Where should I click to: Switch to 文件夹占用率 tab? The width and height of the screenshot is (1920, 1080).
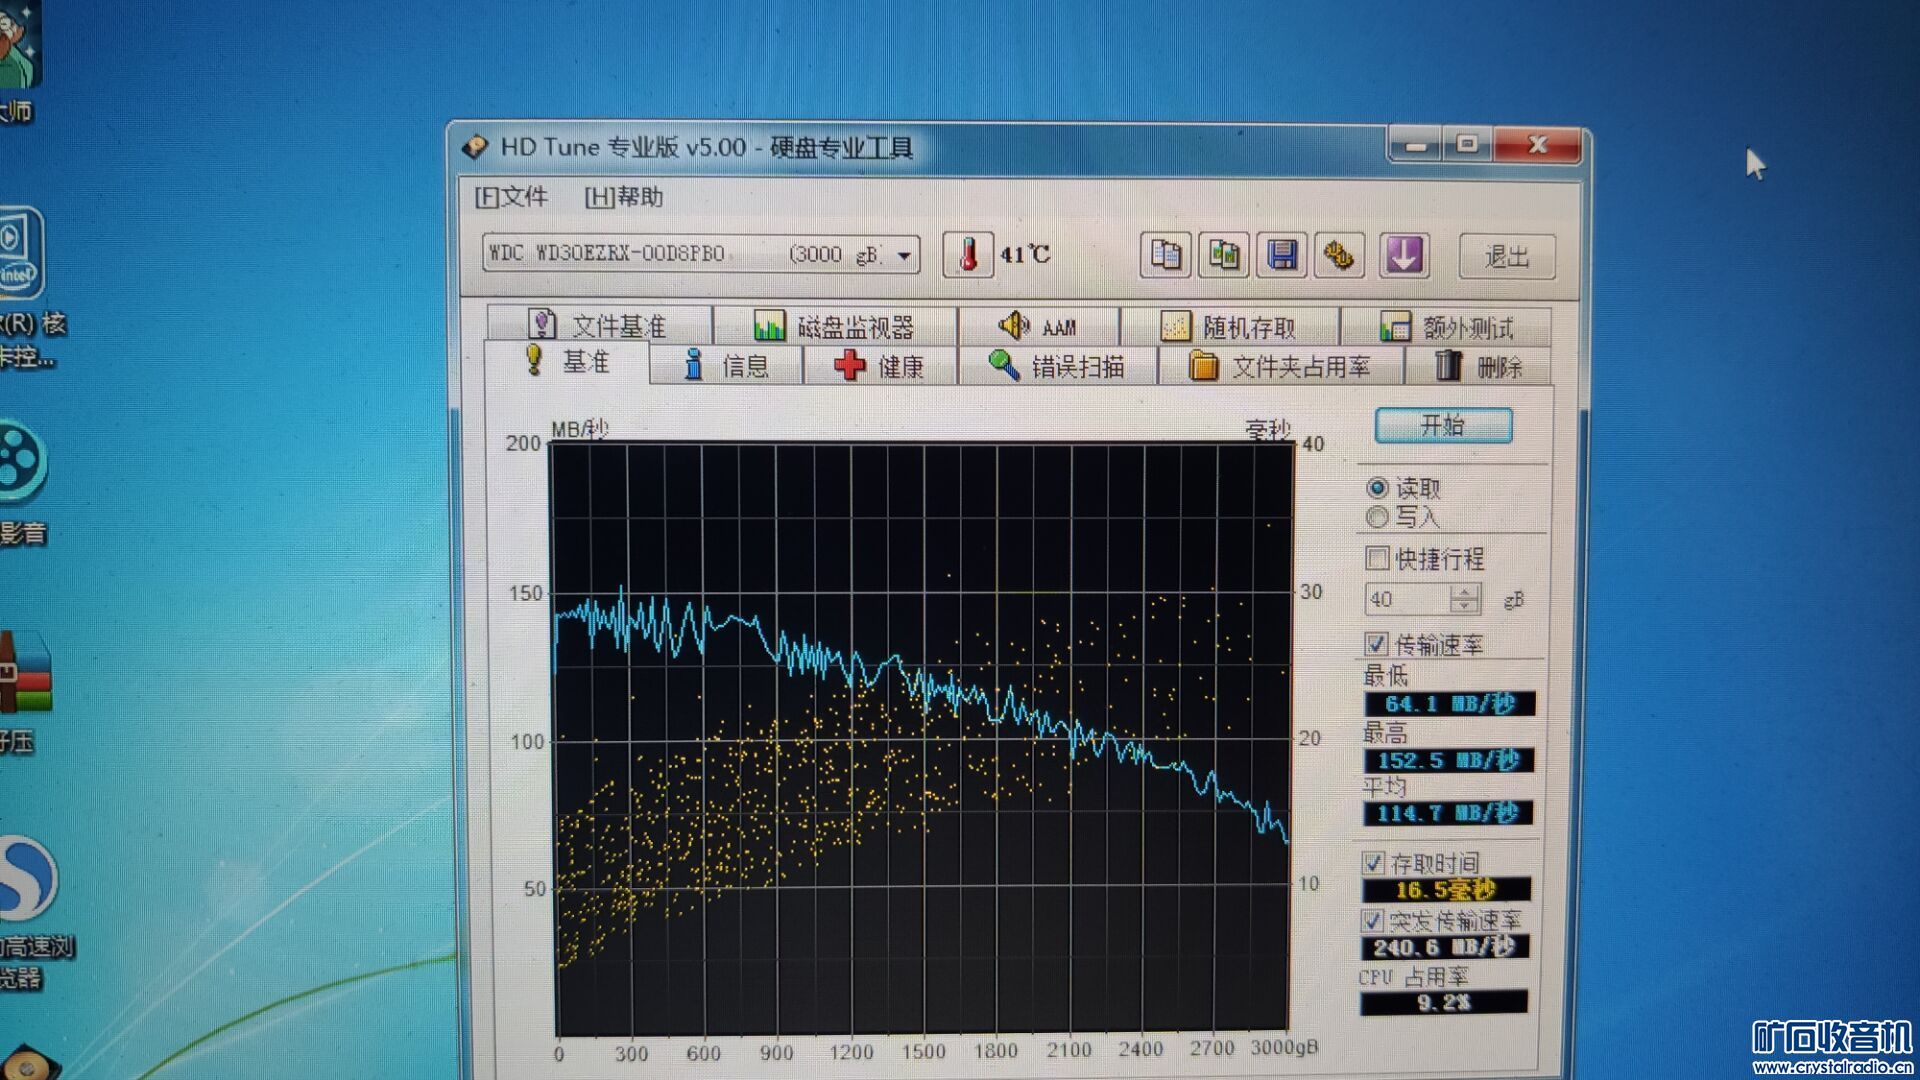(x=1280, y=366)
